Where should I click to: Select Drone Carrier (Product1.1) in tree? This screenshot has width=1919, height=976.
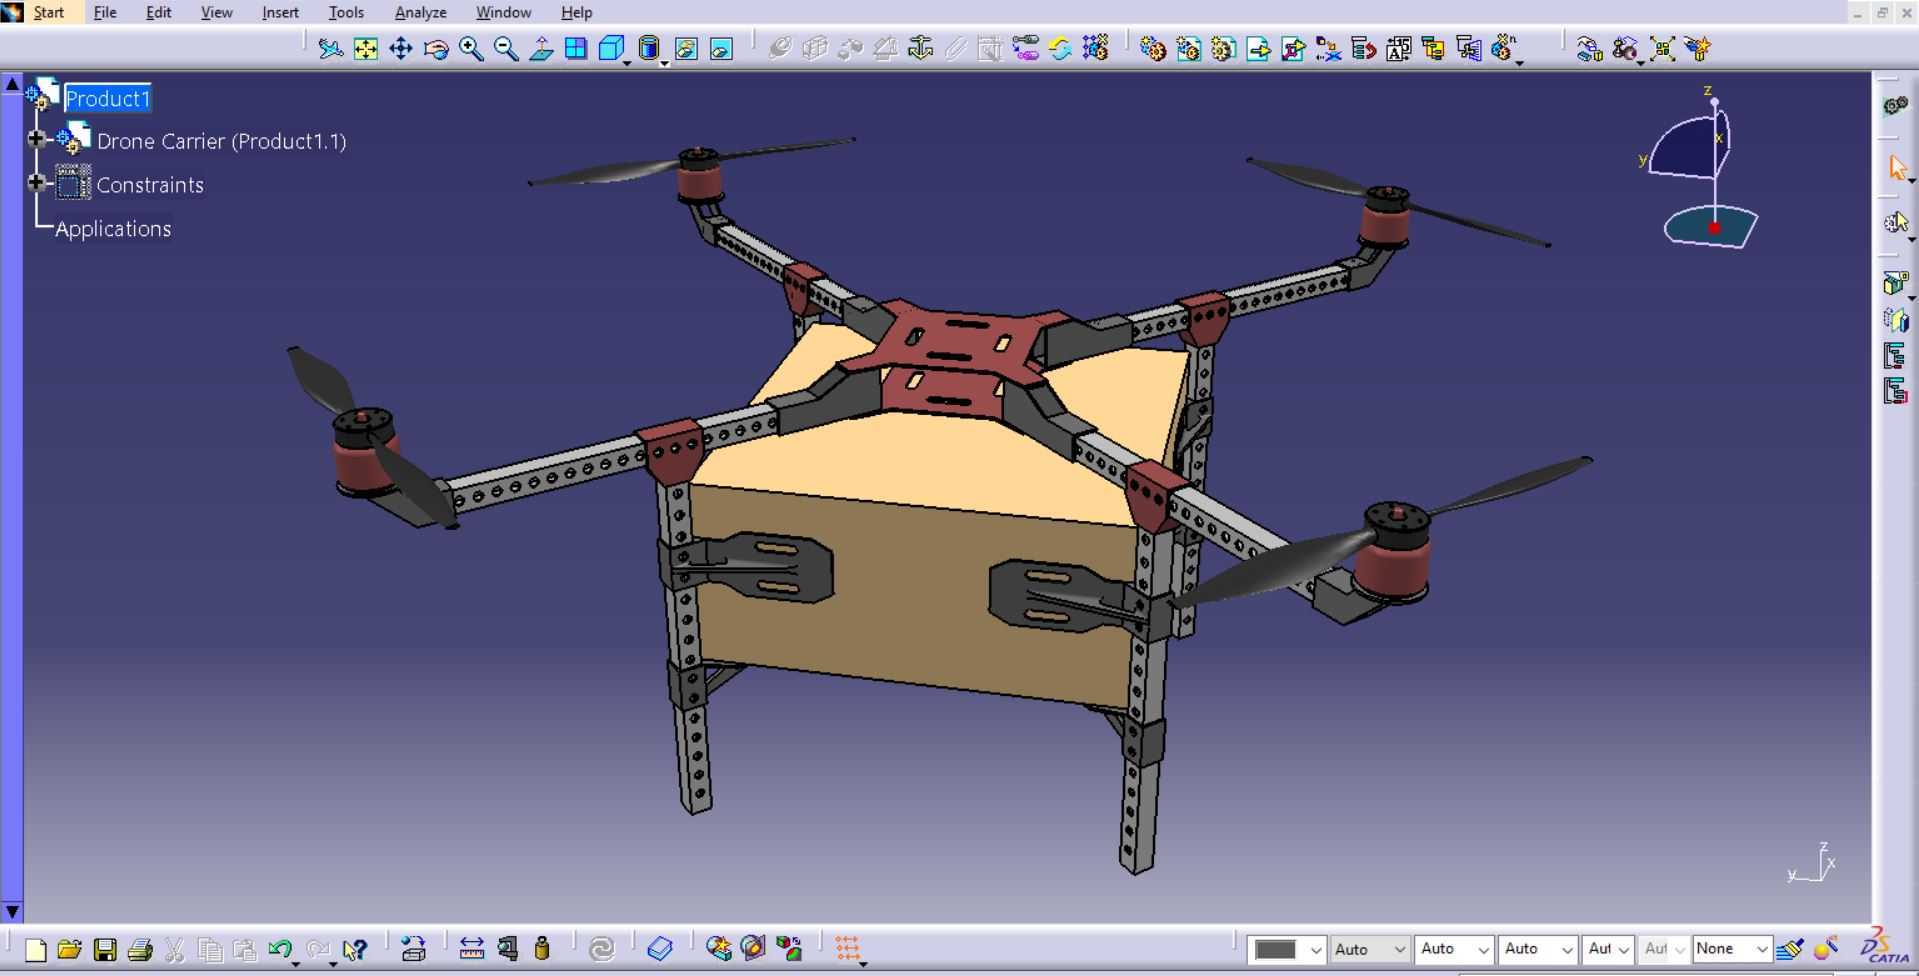pos(221,141)
